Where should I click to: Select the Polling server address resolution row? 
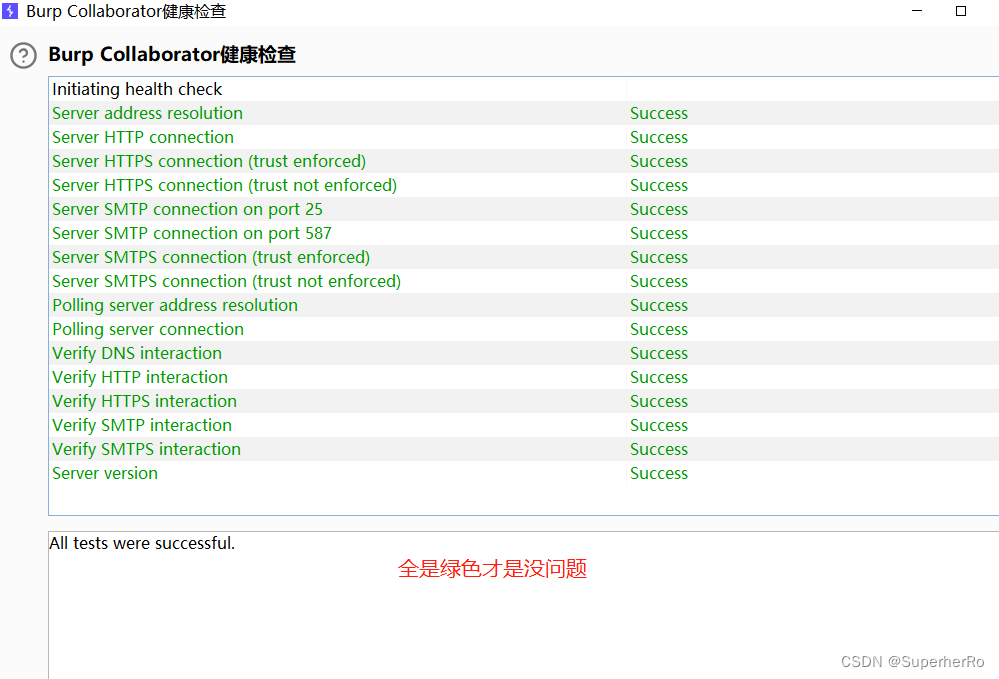pyautogui.click(x=175, y=305)
